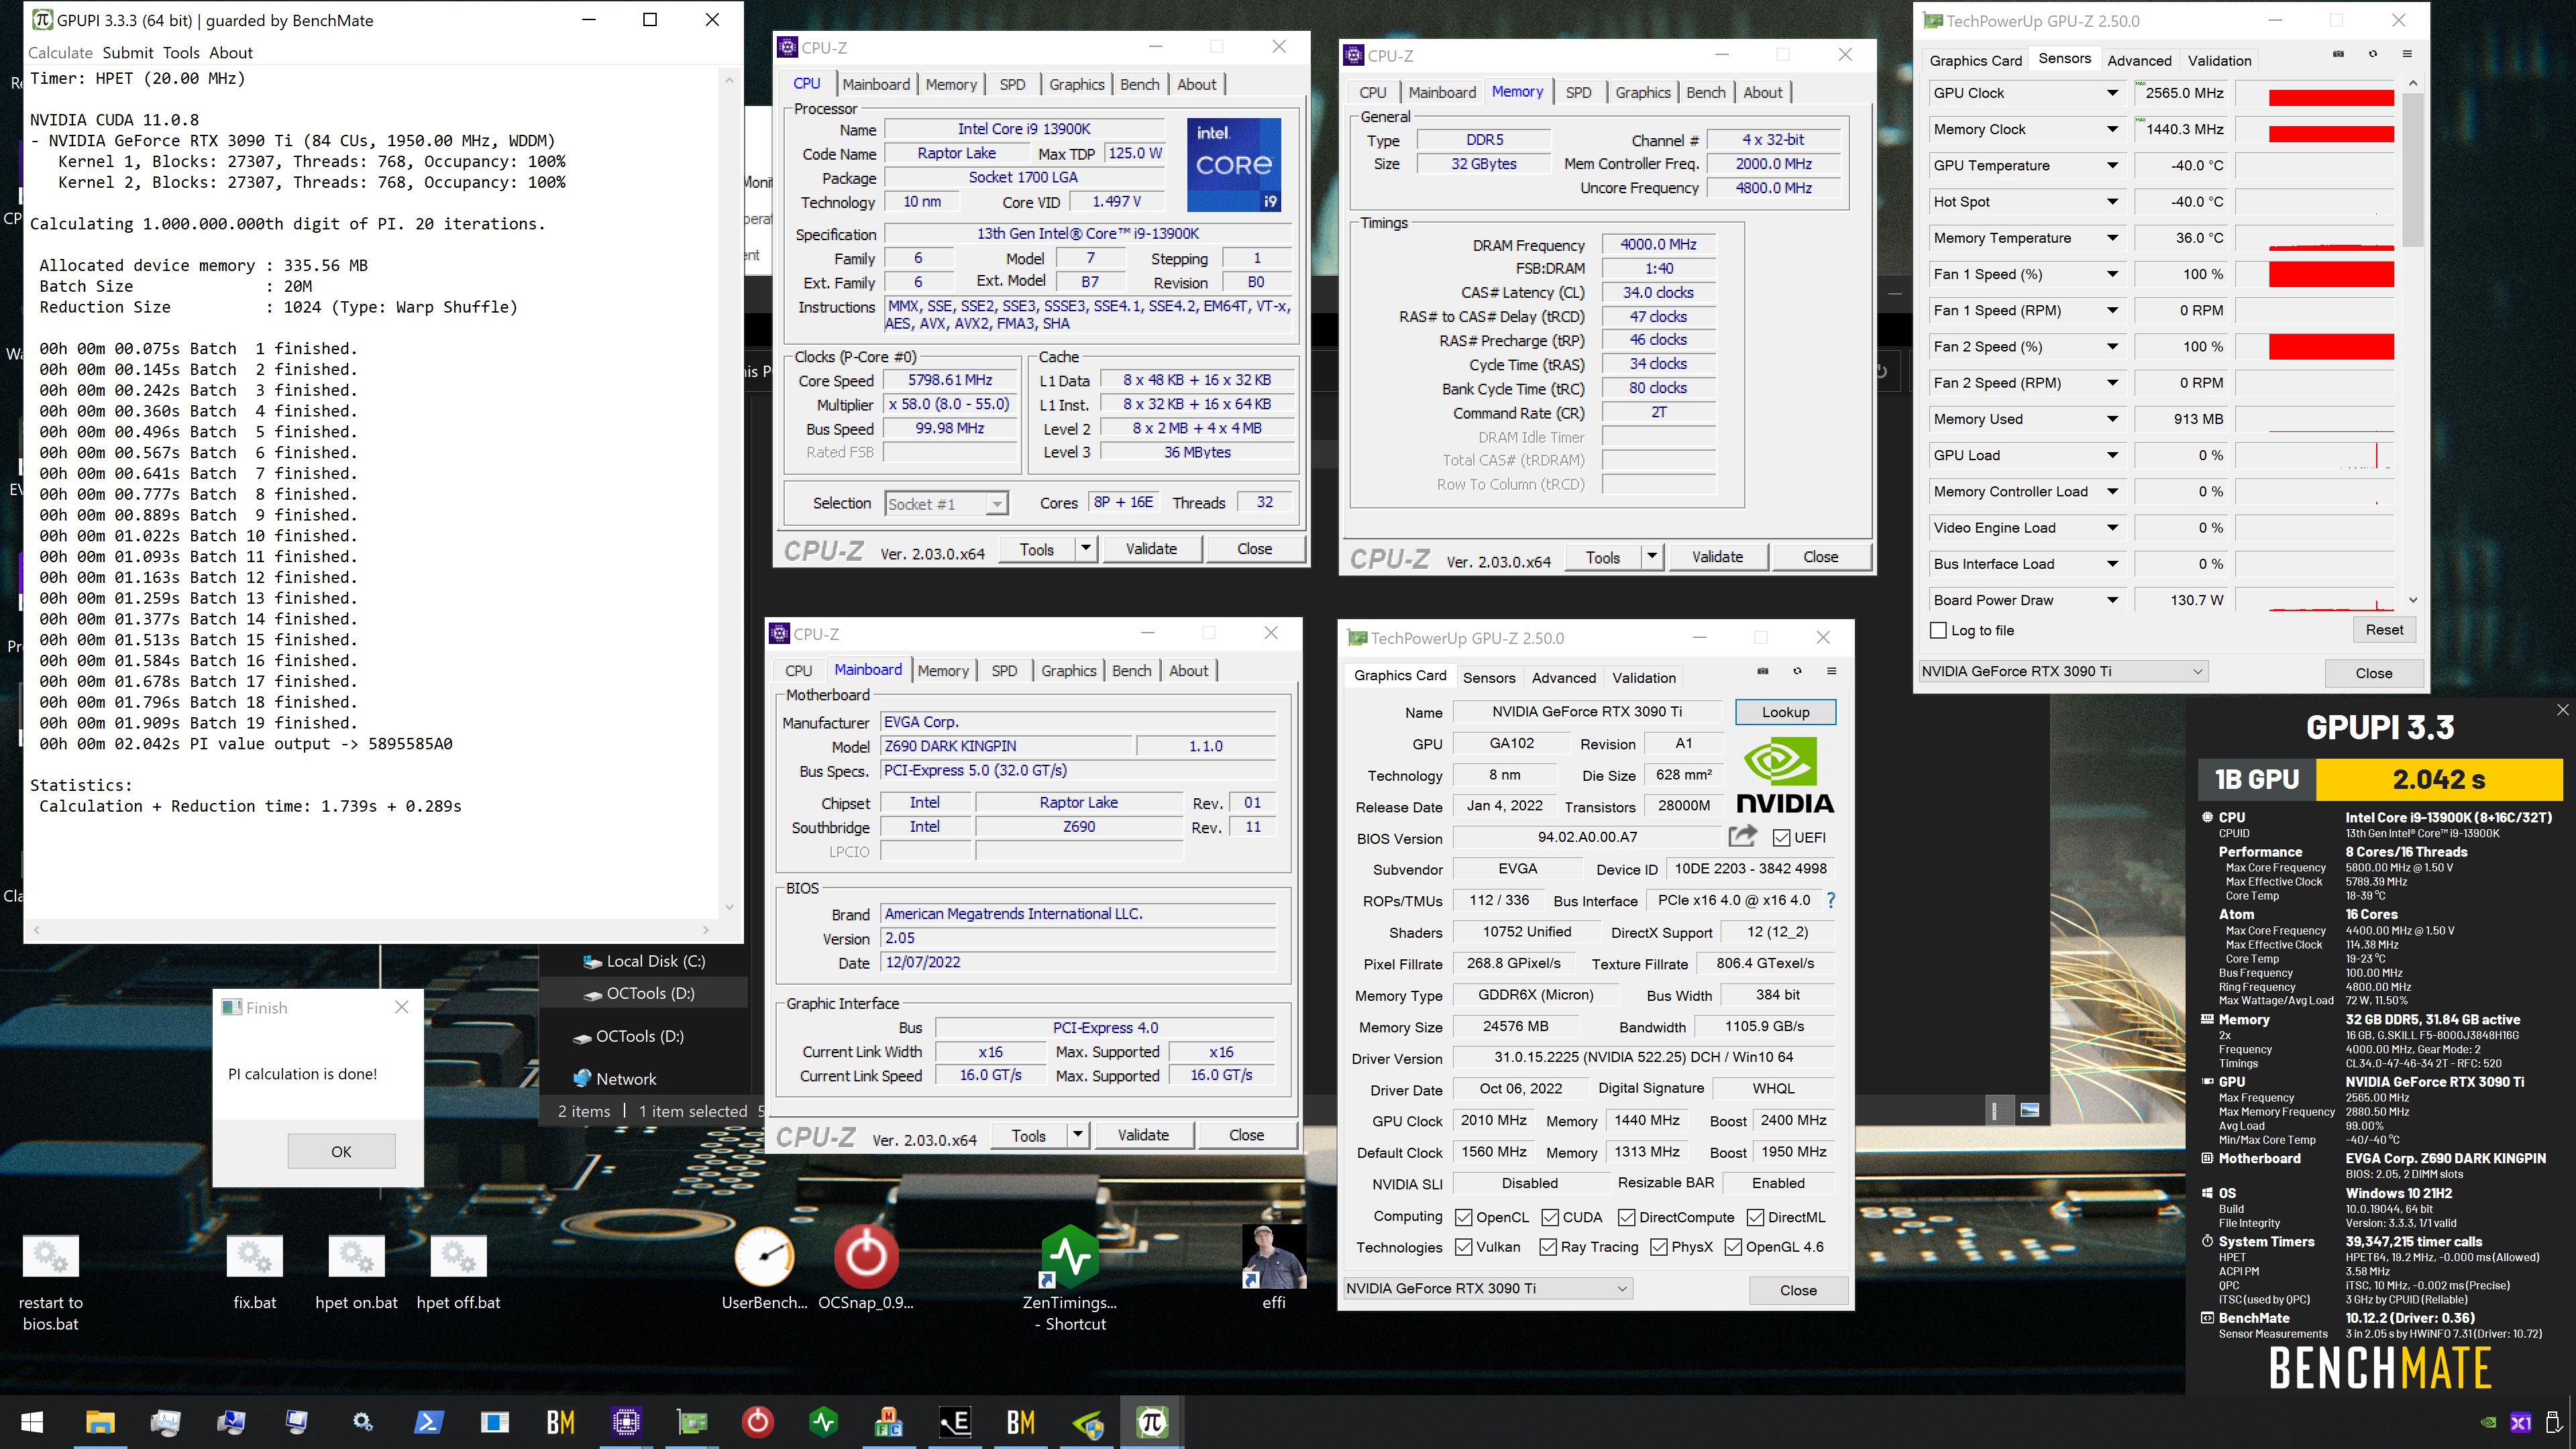Image resolution: width=2576 pixels, height=1449 pixels.
Task: Open the Submit menu in GPUPI
Action: 128,53
